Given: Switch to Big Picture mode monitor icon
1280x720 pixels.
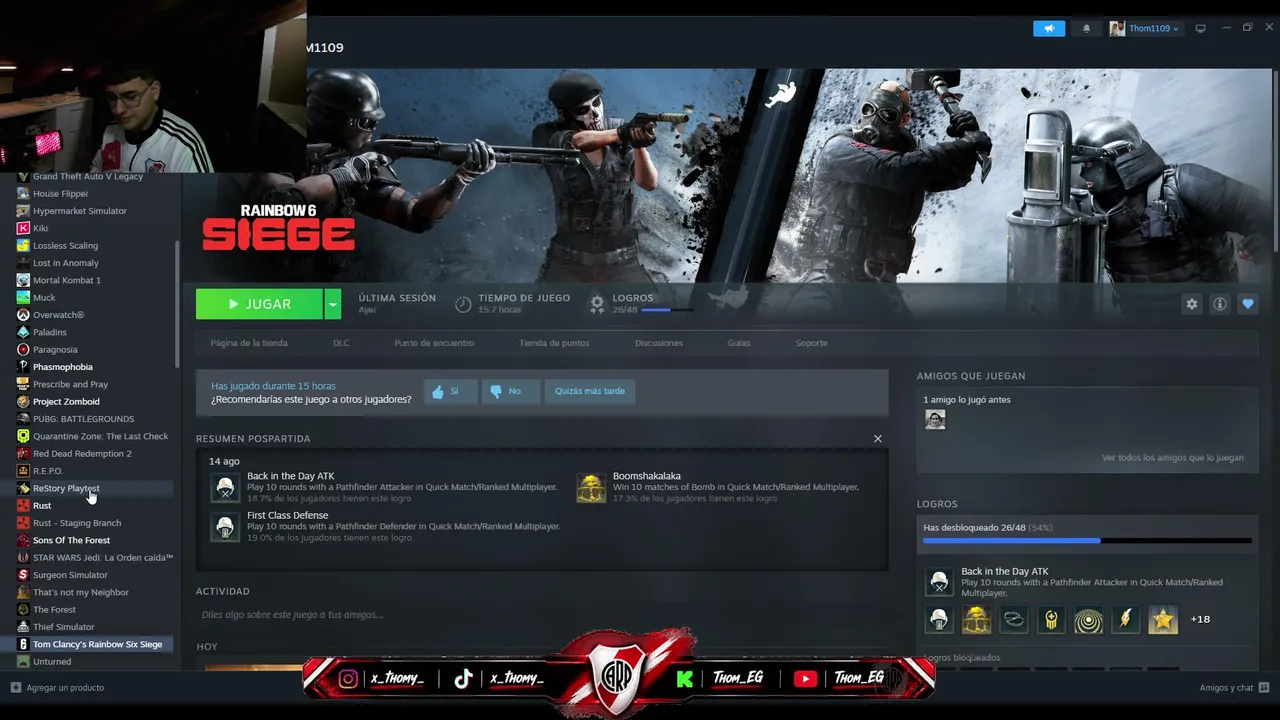Looking at the screenshot, I should (x=1201, y=29).
